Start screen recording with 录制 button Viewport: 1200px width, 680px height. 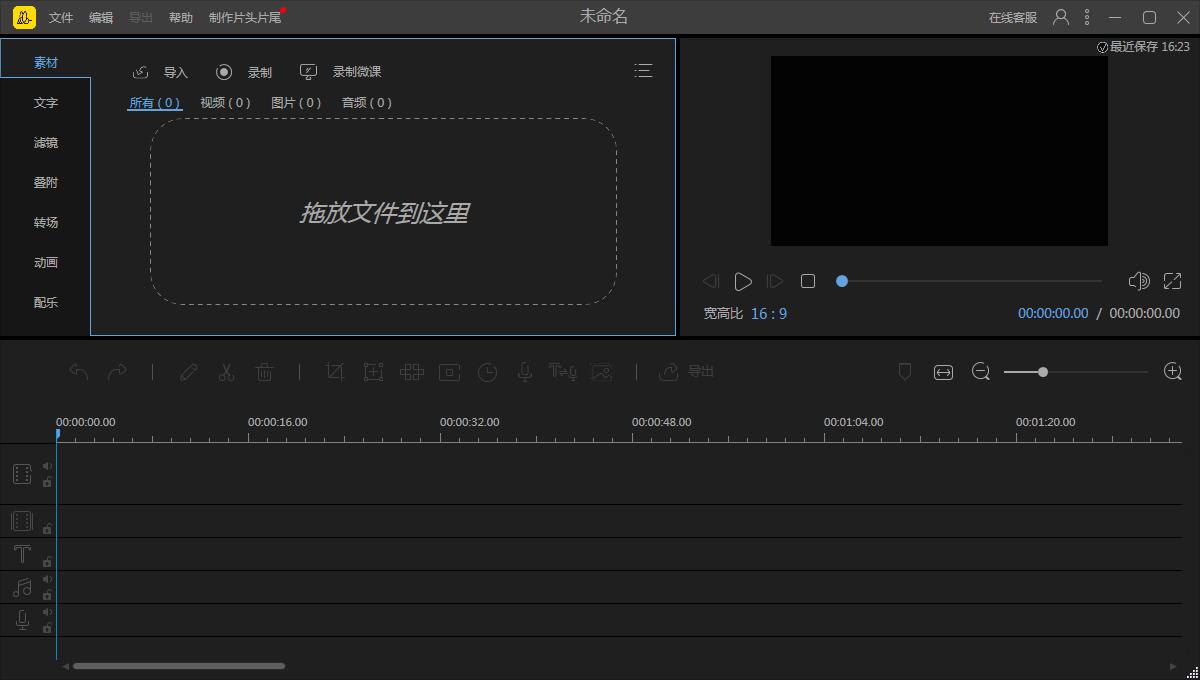click(x=225, y=72)
